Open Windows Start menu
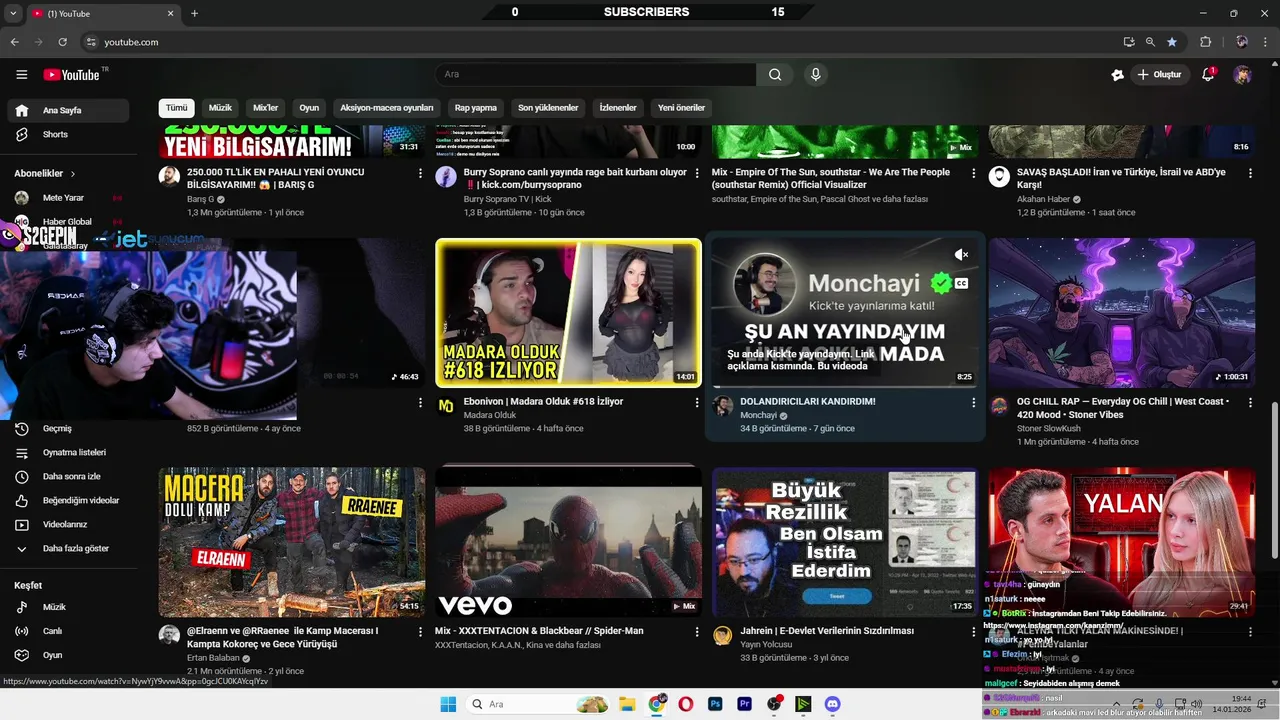The image size is (1280, 720). pos(447,704)
